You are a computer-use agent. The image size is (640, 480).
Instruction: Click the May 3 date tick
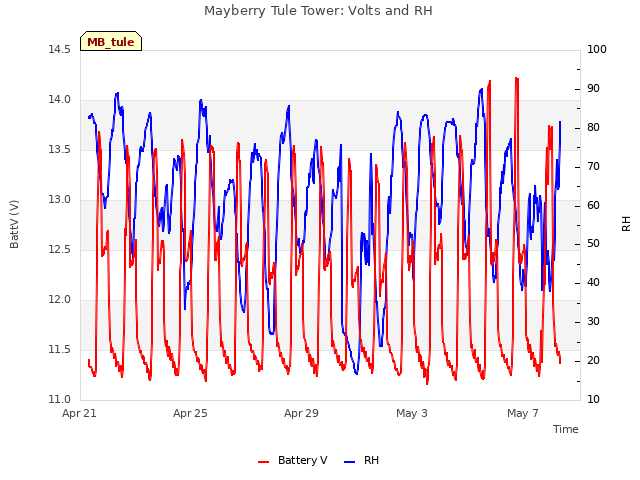412,413
